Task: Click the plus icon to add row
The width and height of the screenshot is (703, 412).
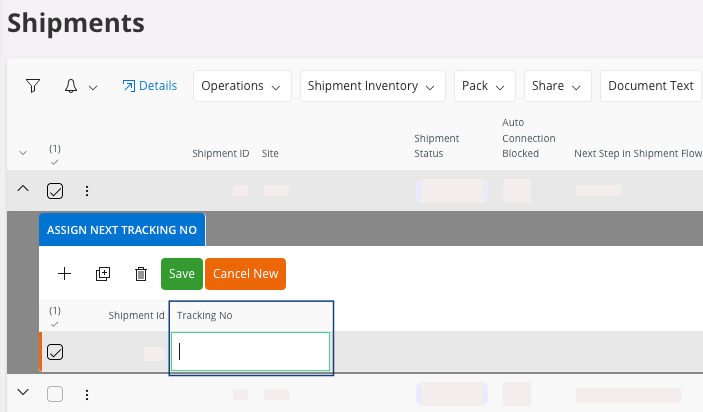Action: point(64,273)
